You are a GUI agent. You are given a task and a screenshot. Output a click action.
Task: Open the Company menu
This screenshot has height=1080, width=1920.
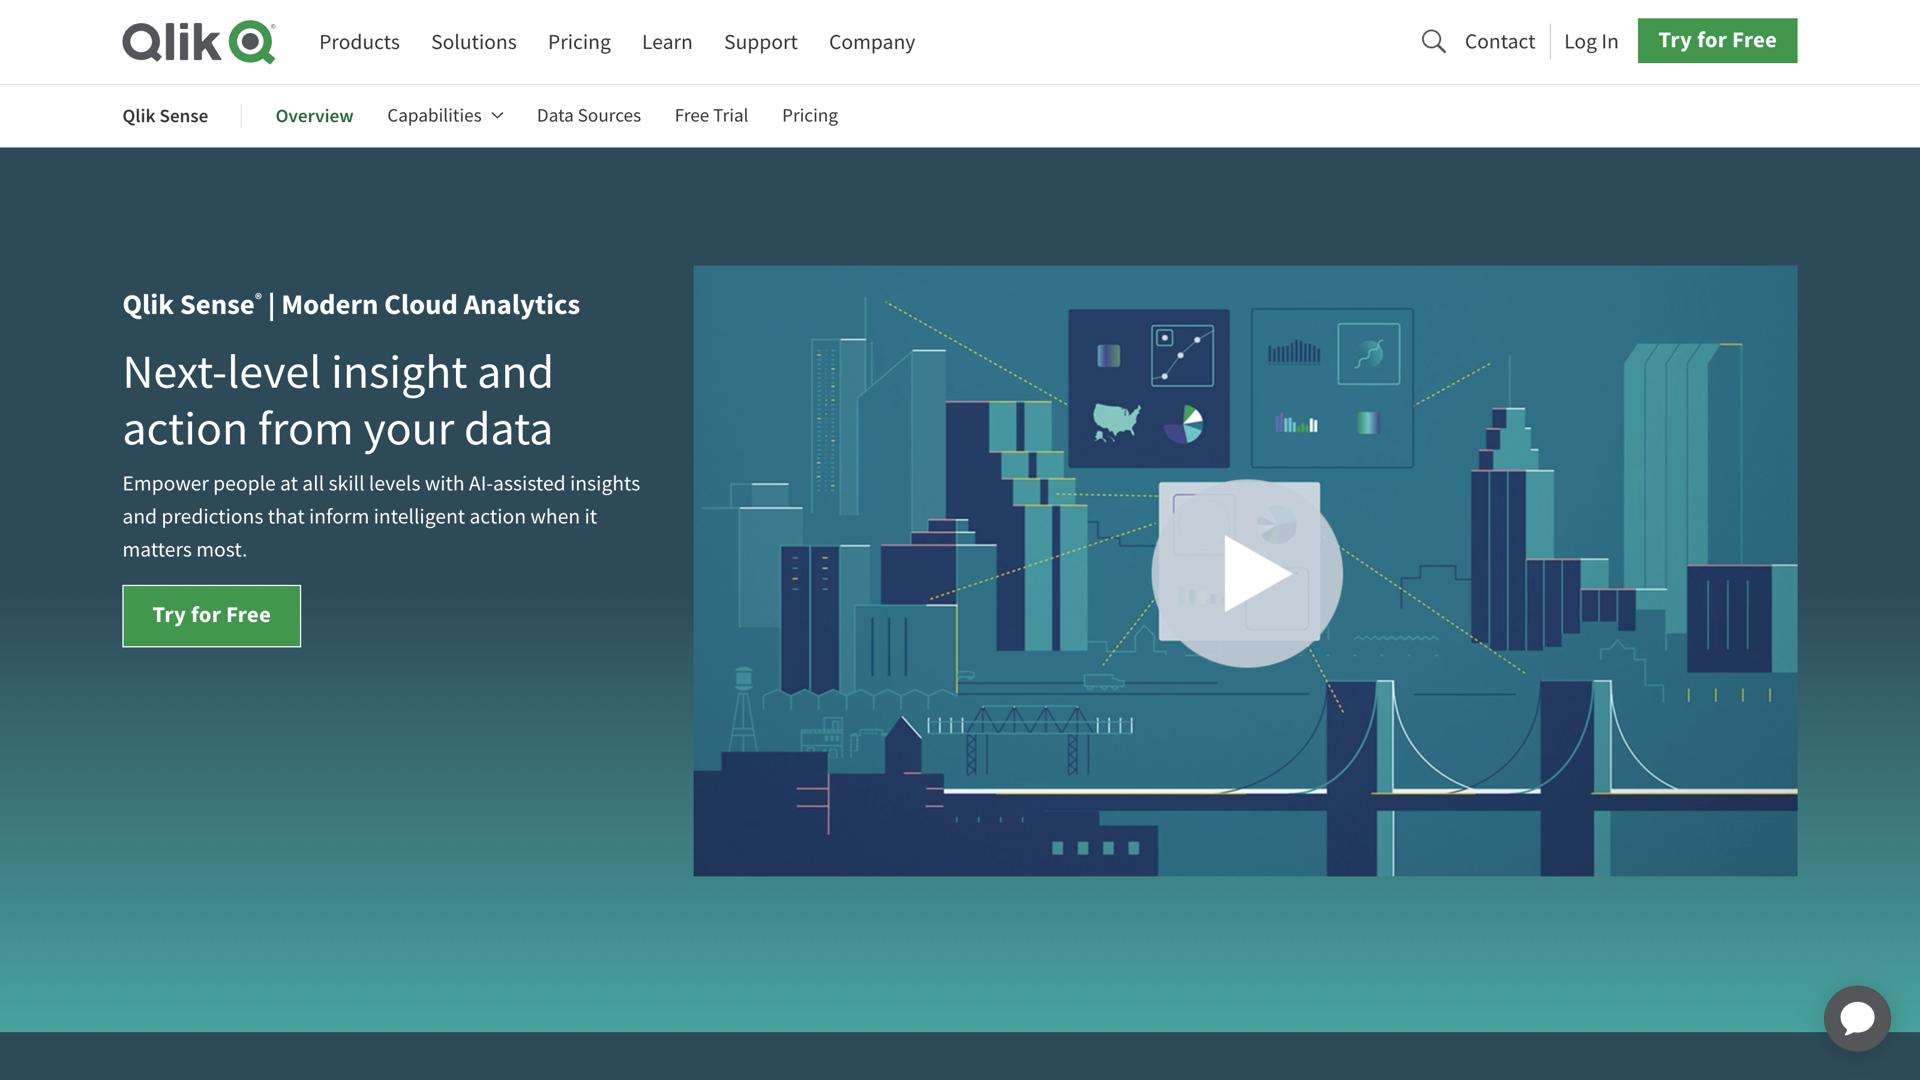871,42
